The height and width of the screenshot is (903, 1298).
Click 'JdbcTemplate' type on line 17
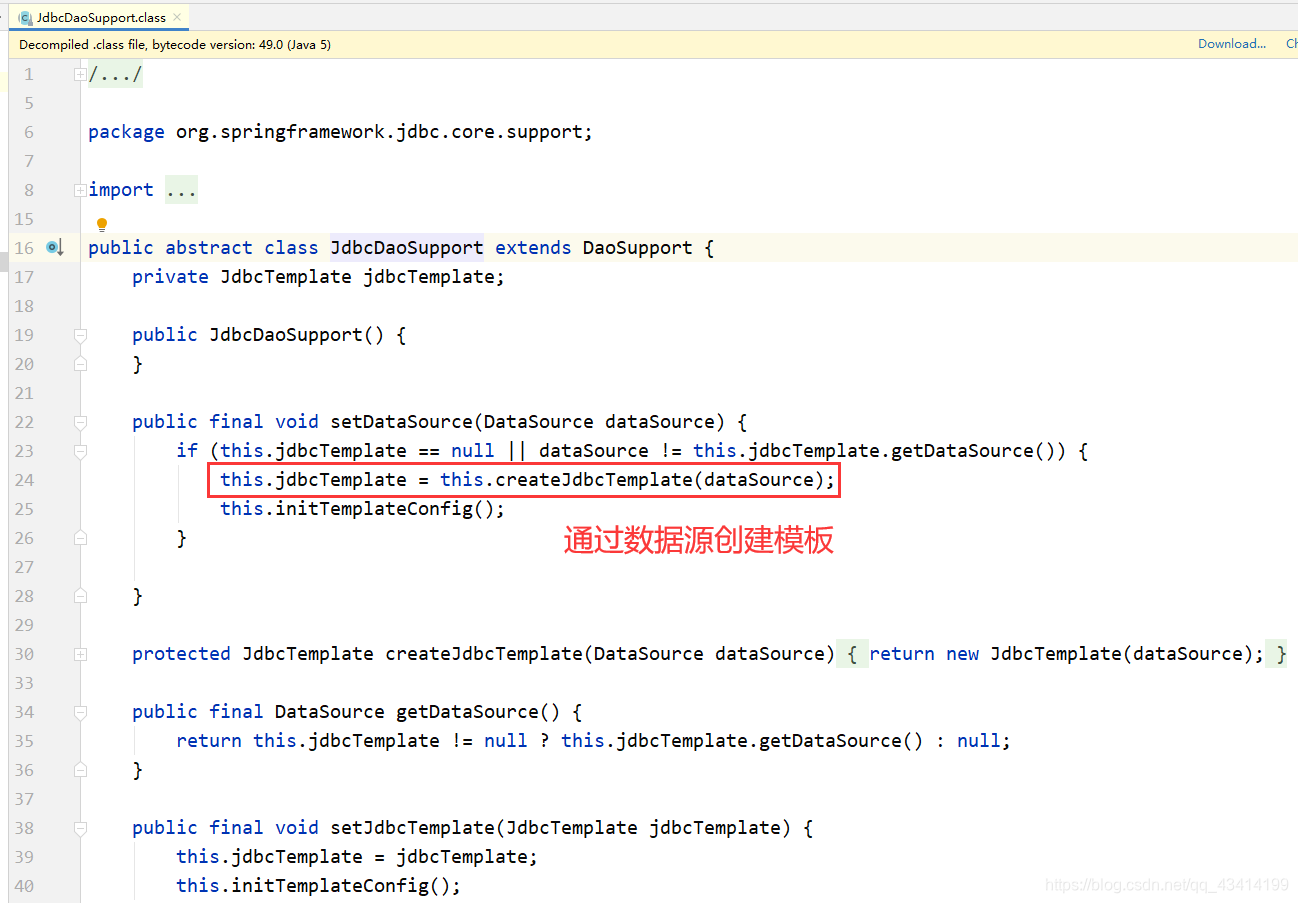pos(286,277)
